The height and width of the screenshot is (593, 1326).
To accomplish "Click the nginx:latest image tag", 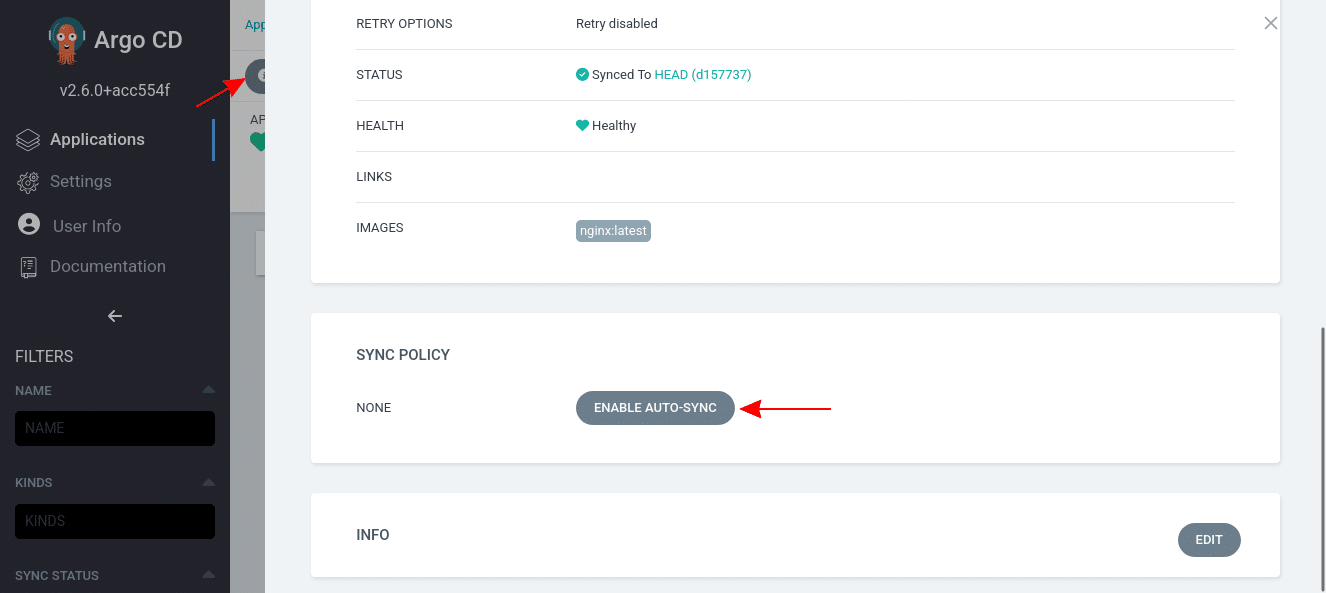I will coord(613,231).
